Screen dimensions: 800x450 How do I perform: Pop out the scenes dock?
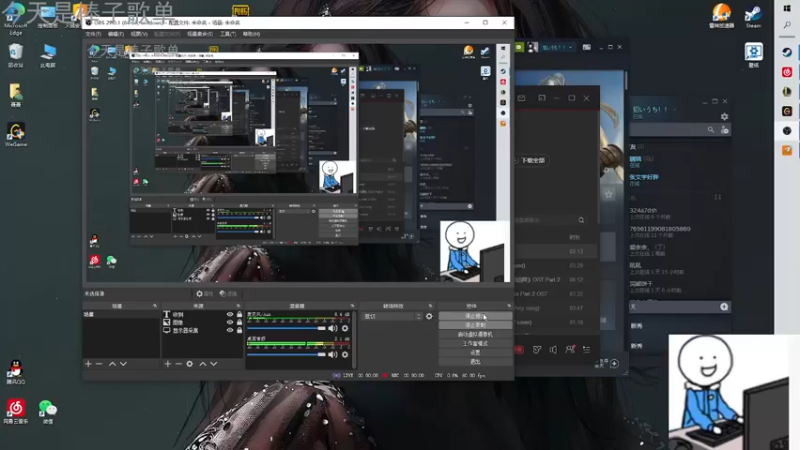tap(155, 306)
